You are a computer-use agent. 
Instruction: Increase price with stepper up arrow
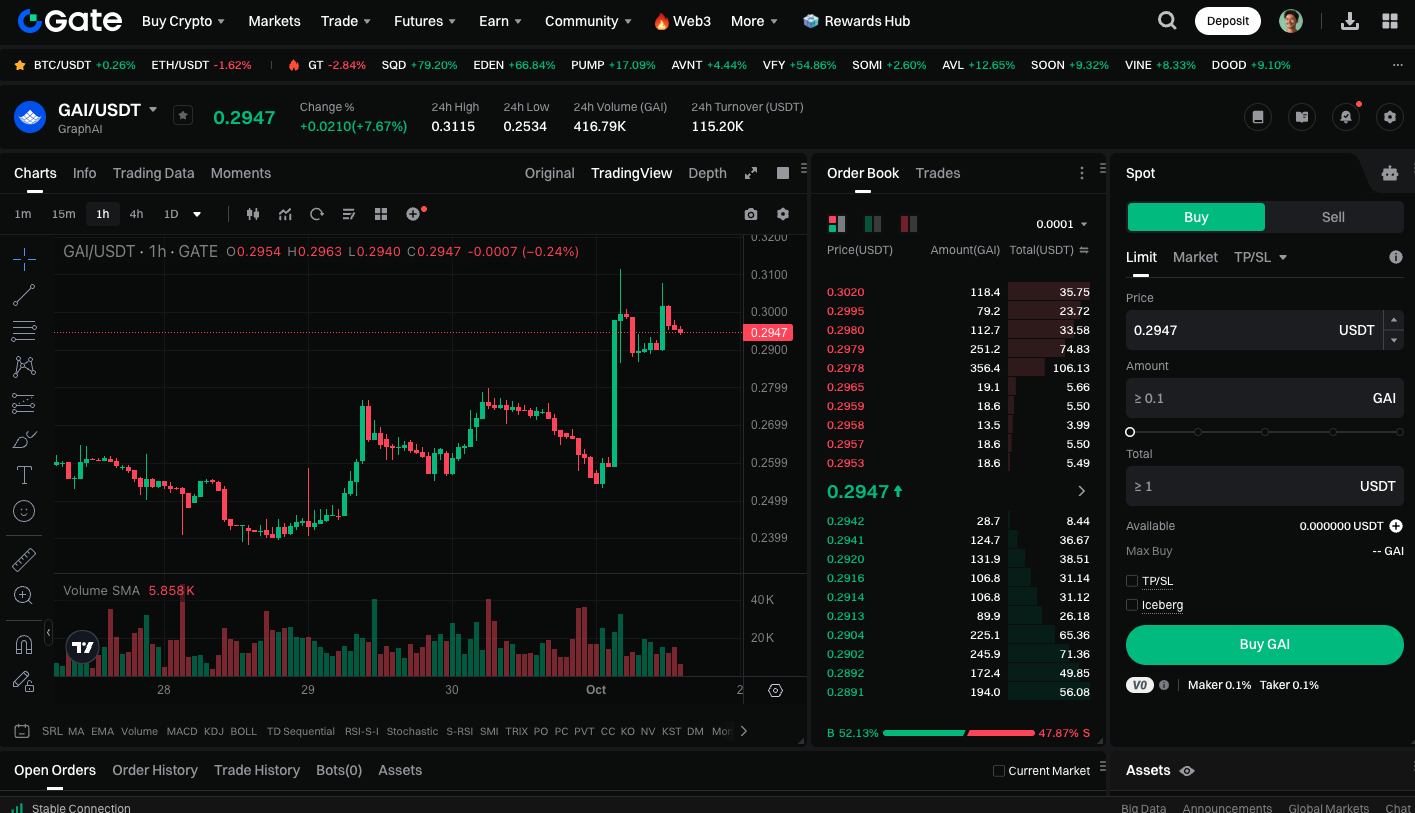click(1394, 320)
